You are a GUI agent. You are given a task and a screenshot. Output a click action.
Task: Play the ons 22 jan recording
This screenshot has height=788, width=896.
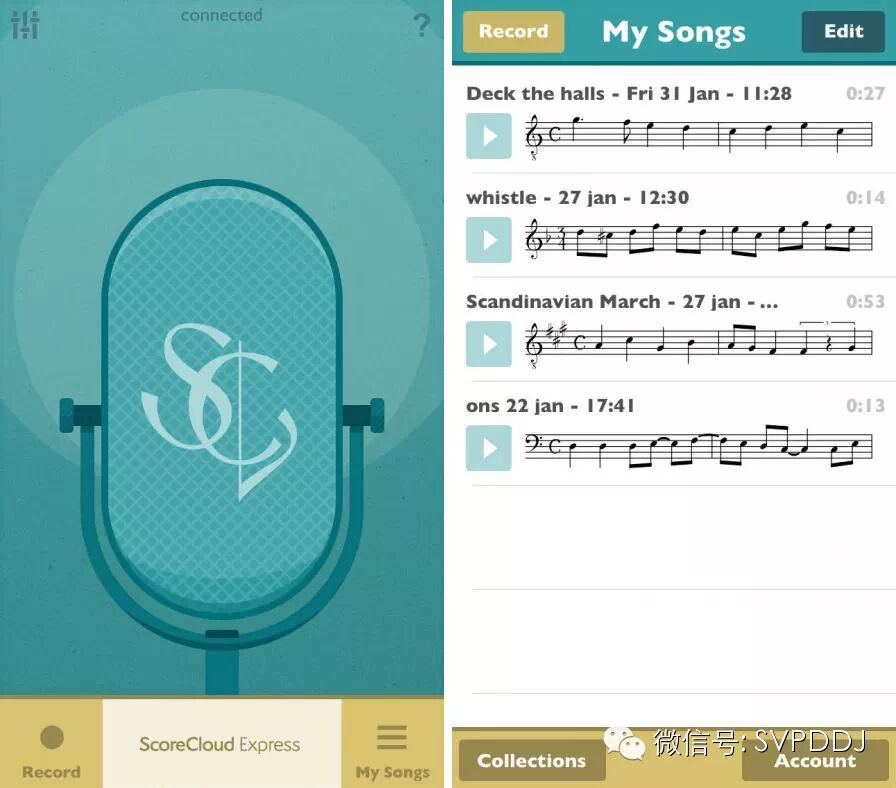tap(489, 448)
